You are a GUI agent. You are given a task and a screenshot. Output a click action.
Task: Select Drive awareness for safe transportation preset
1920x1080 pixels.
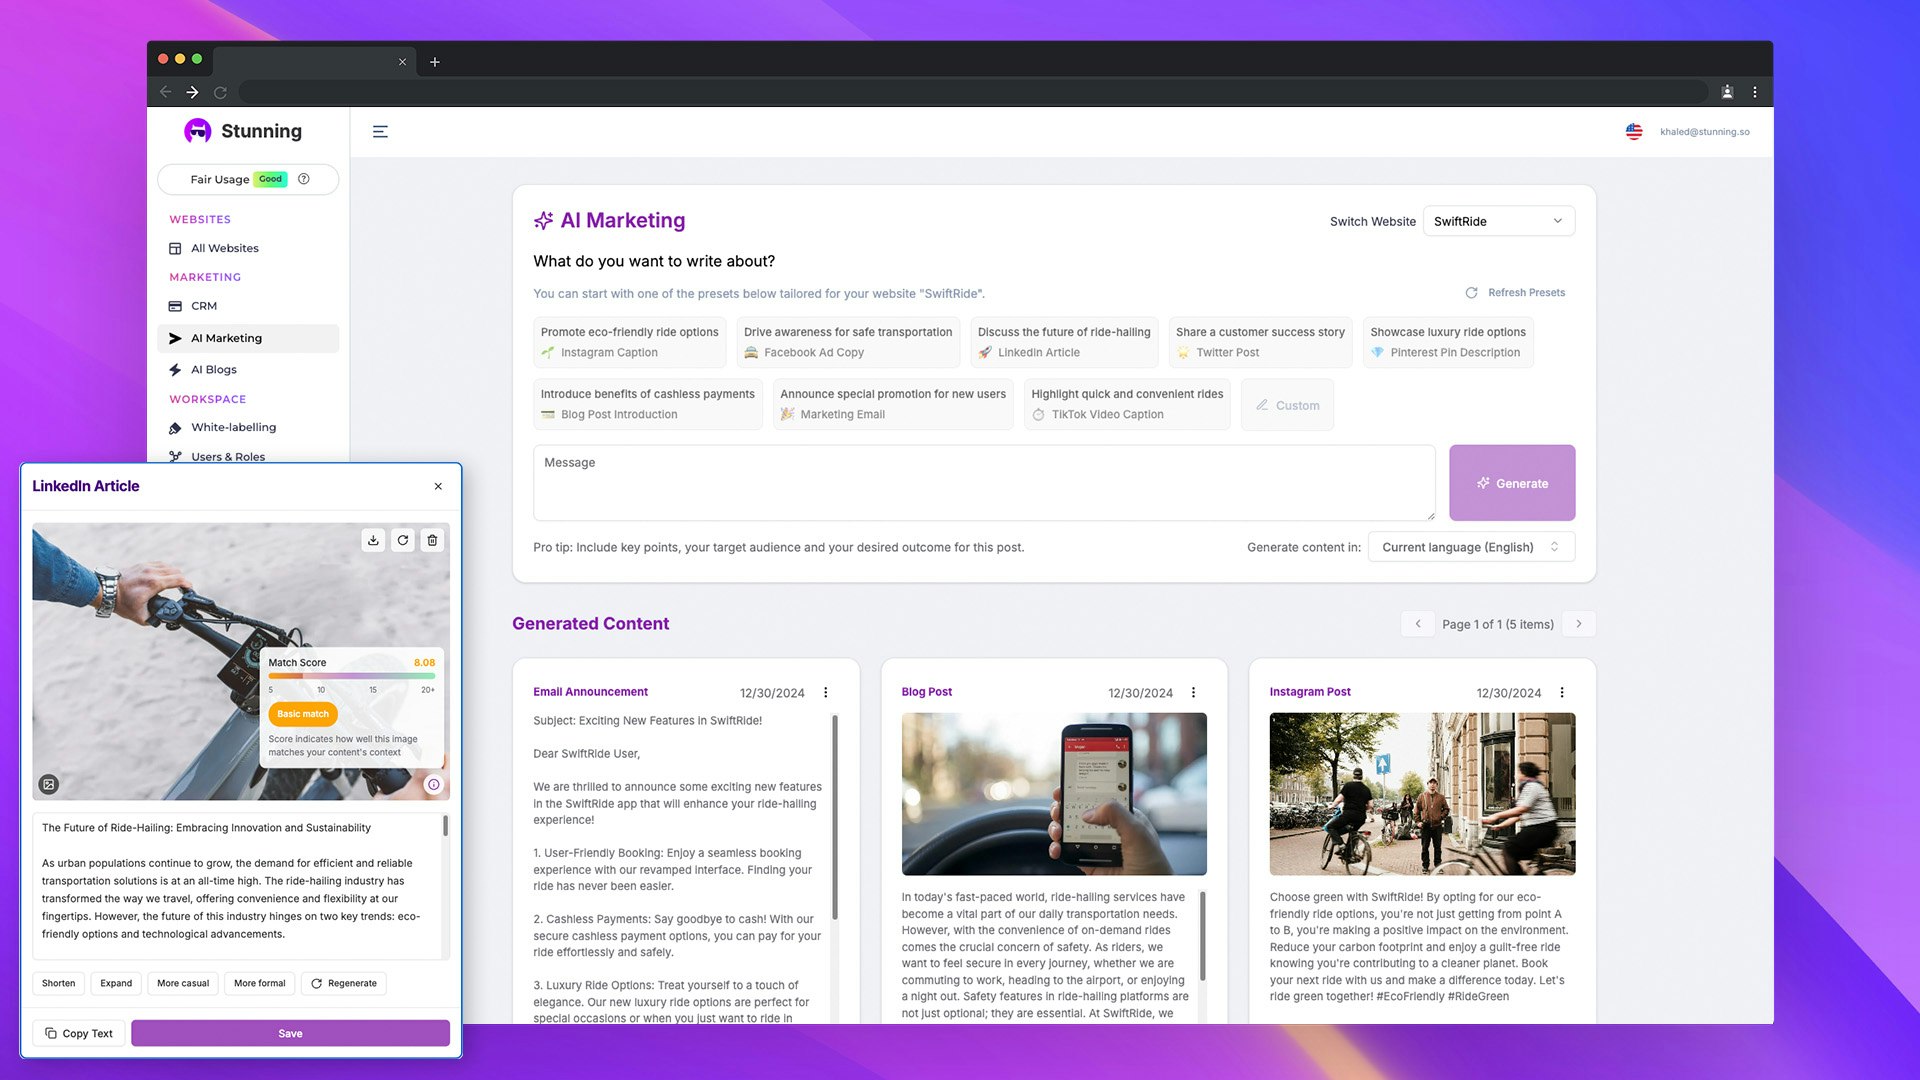point(848,342)
